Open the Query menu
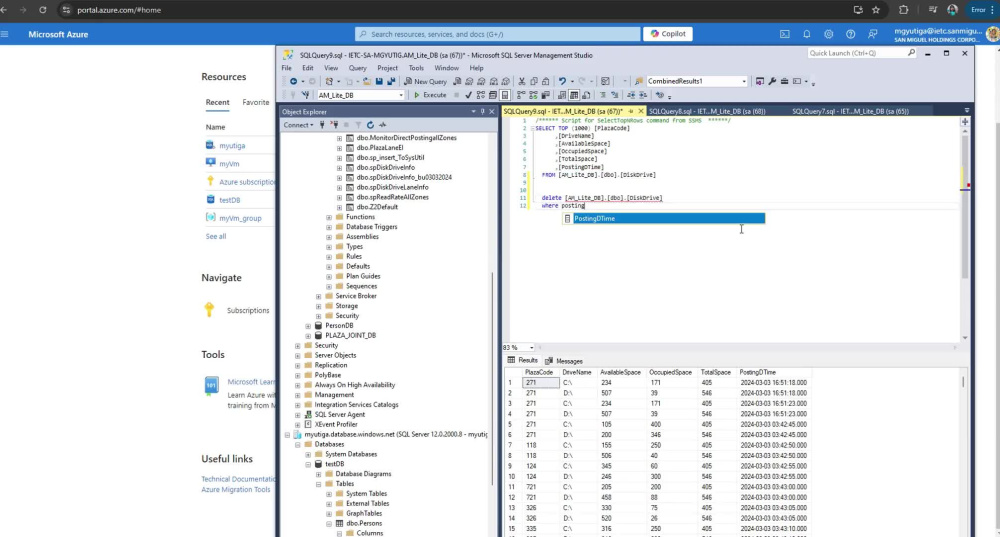This screenshot has width=1000, height=537. [x=357, y=68]
